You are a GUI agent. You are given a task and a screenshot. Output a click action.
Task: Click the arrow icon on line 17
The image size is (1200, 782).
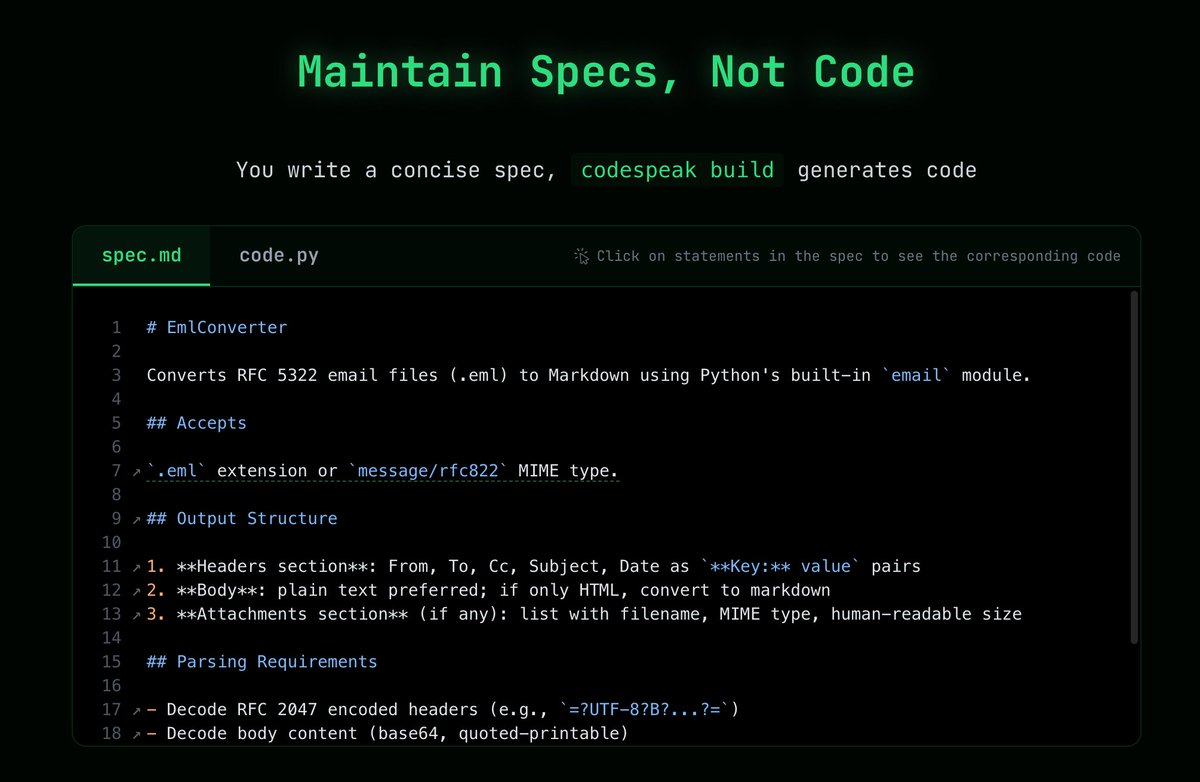(x=137, y=711)
